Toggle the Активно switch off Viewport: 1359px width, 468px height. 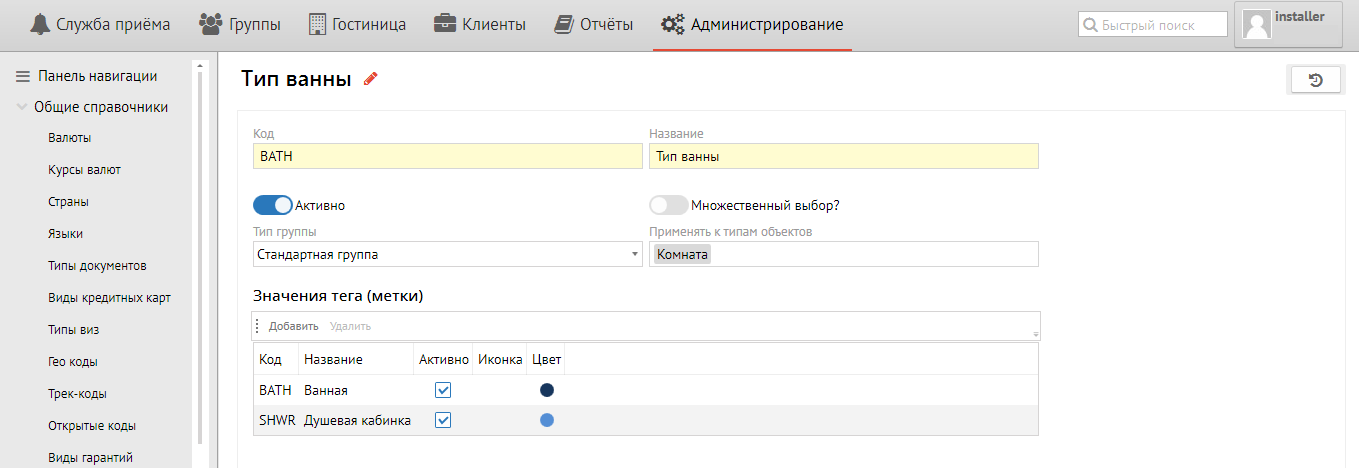[x=272, y=205]
